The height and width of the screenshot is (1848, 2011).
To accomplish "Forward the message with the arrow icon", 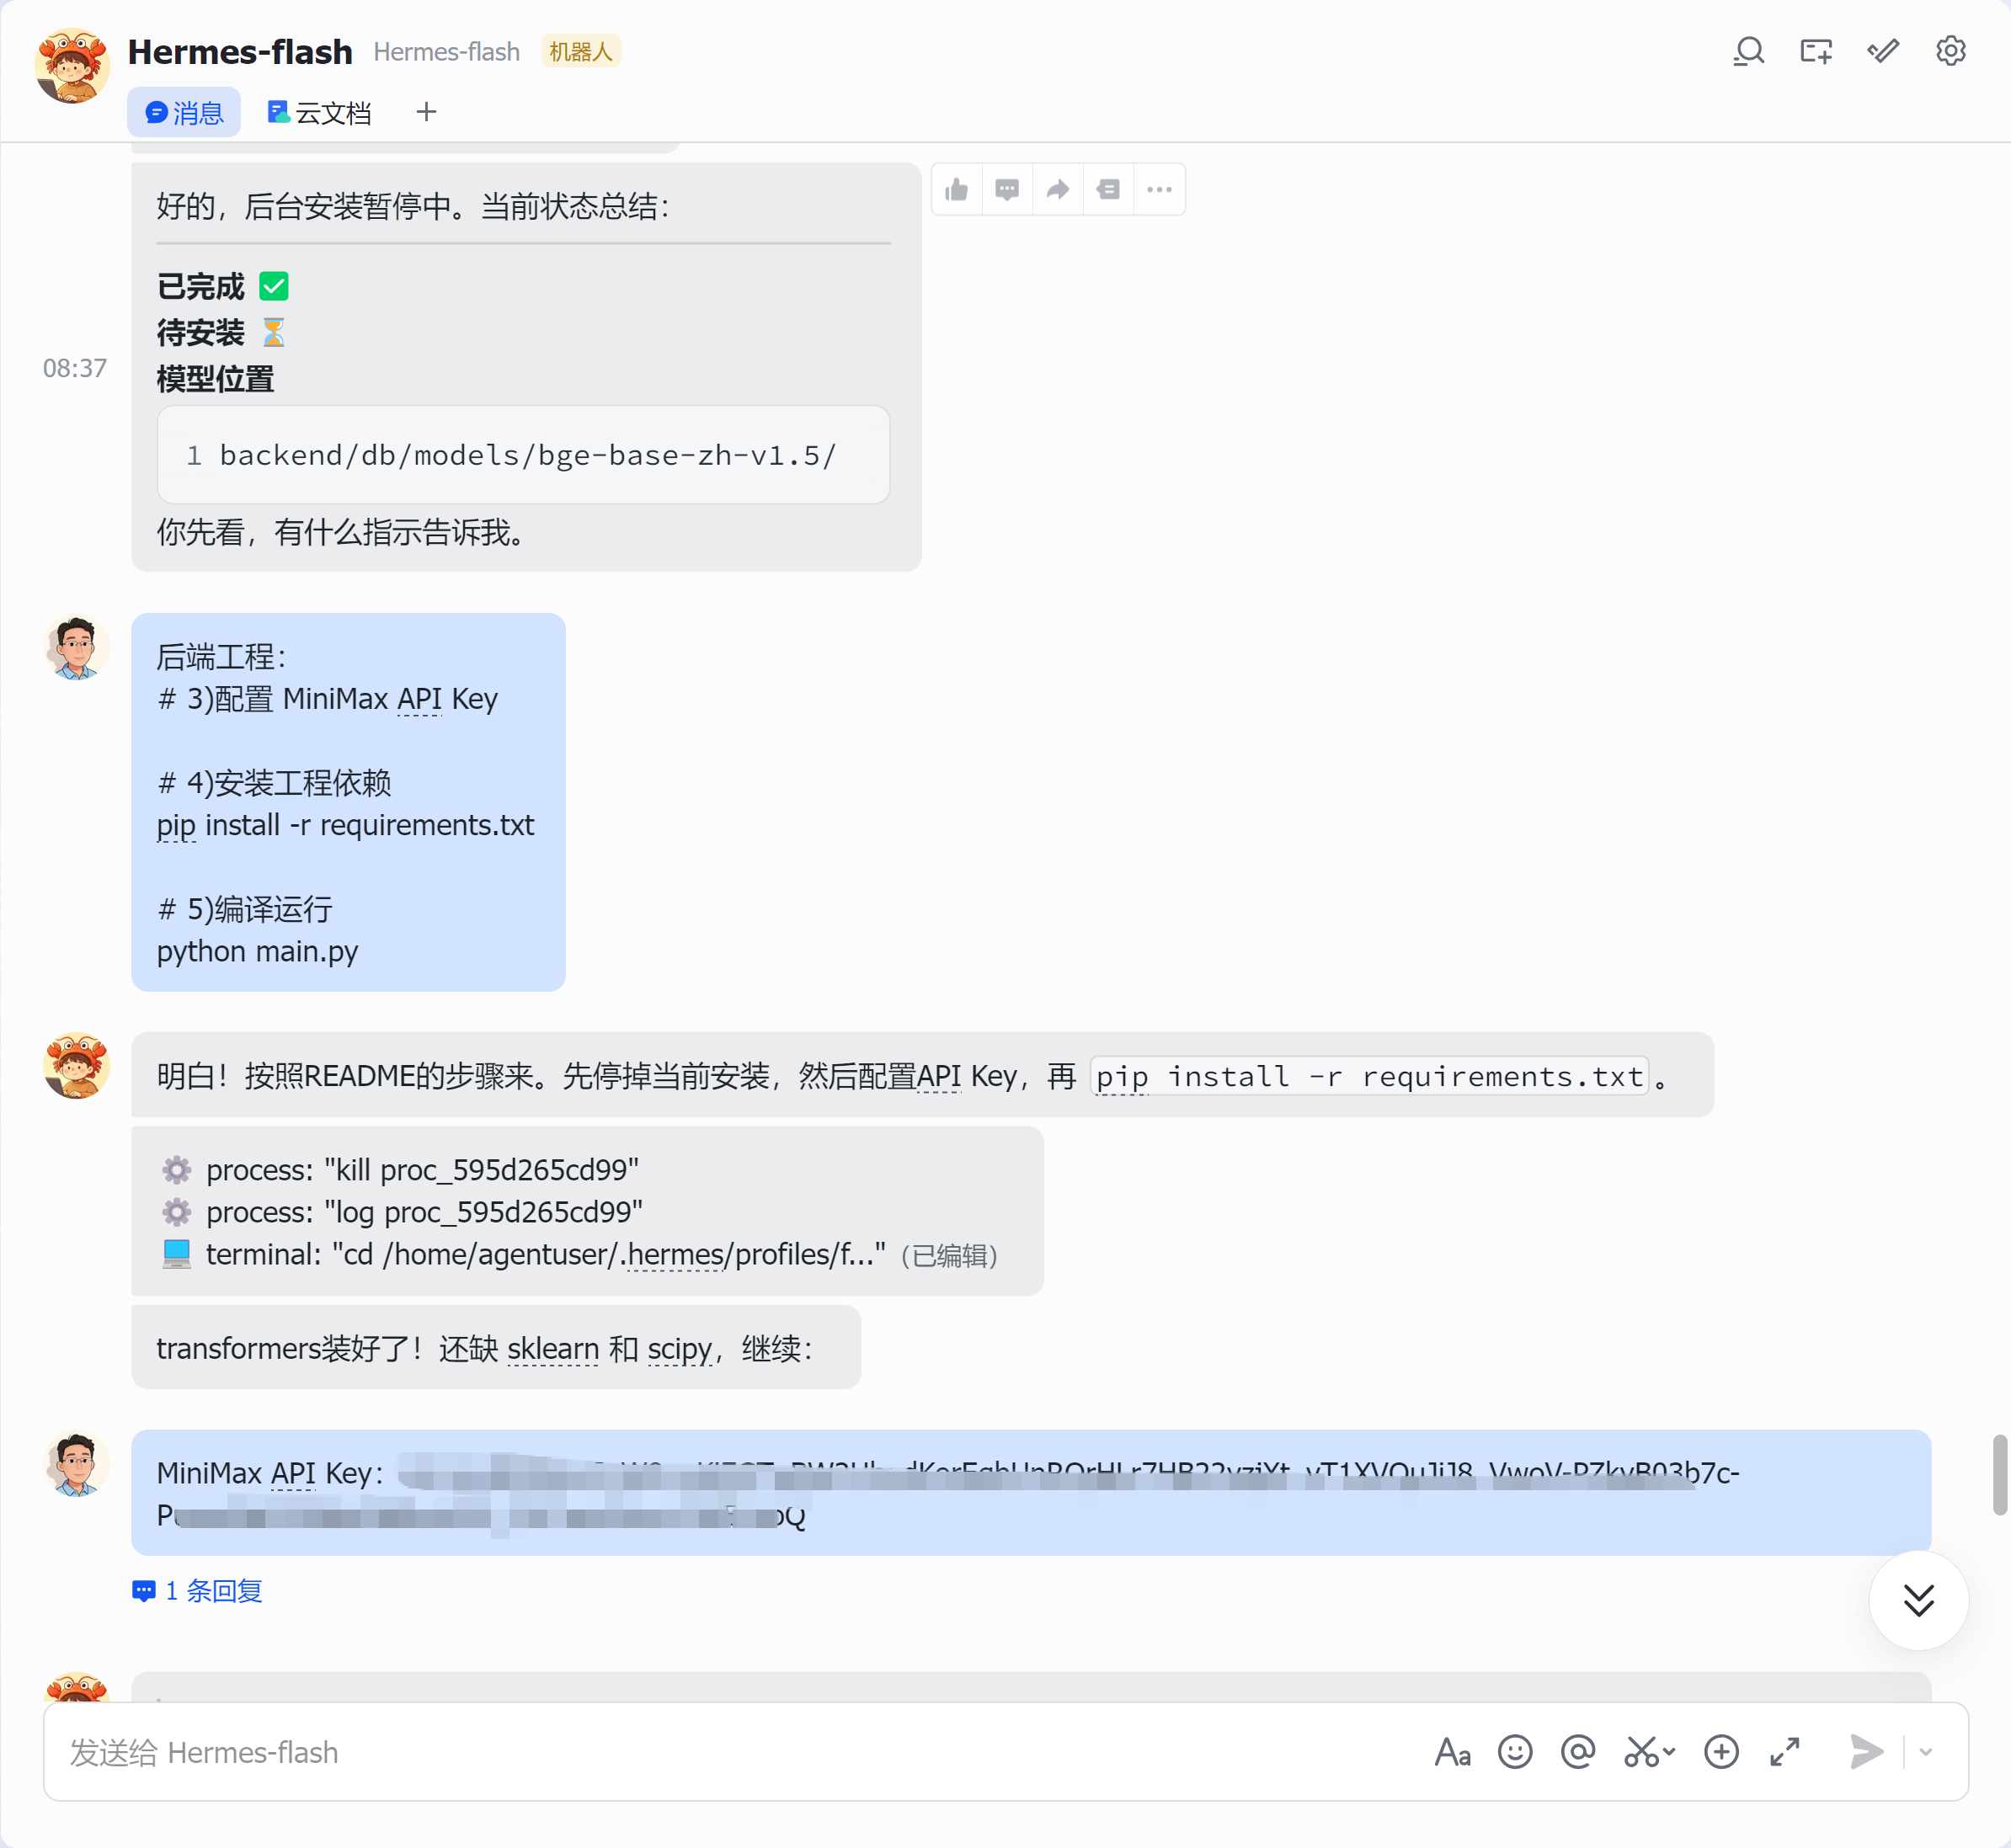I will click(1058, 189).
